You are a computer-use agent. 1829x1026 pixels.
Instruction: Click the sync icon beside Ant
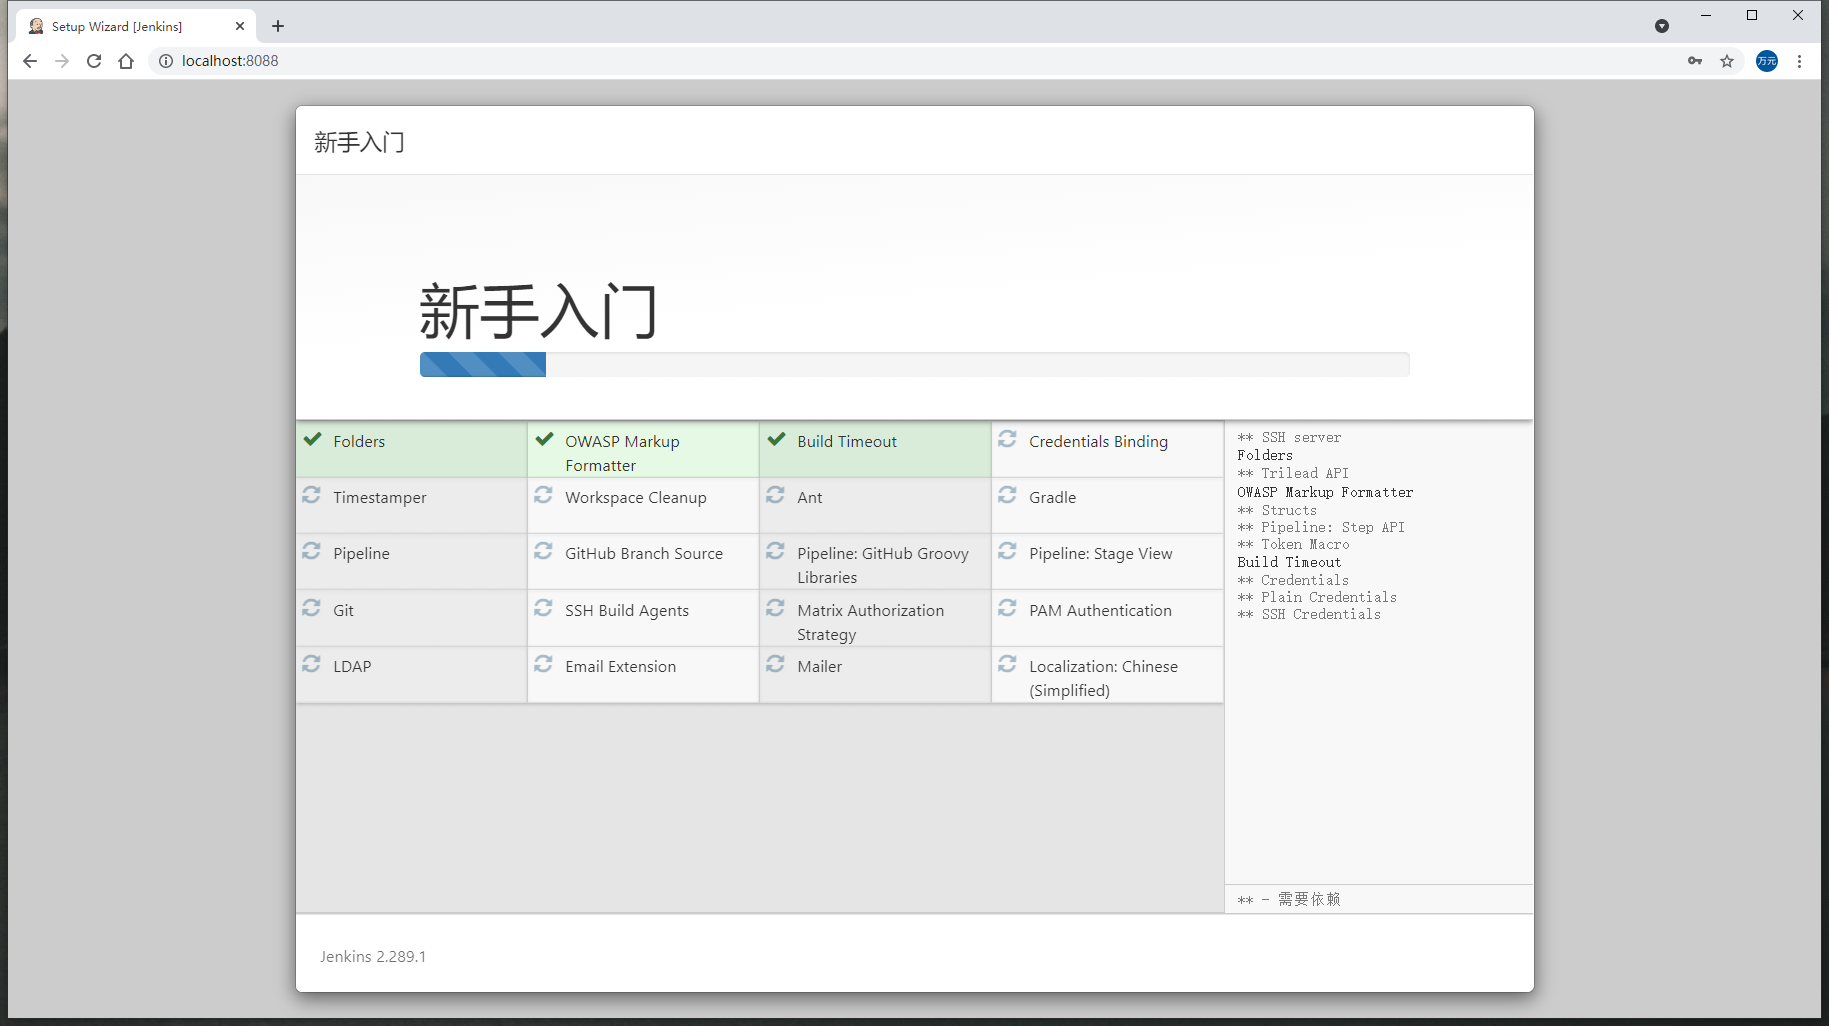coord(775,495)
